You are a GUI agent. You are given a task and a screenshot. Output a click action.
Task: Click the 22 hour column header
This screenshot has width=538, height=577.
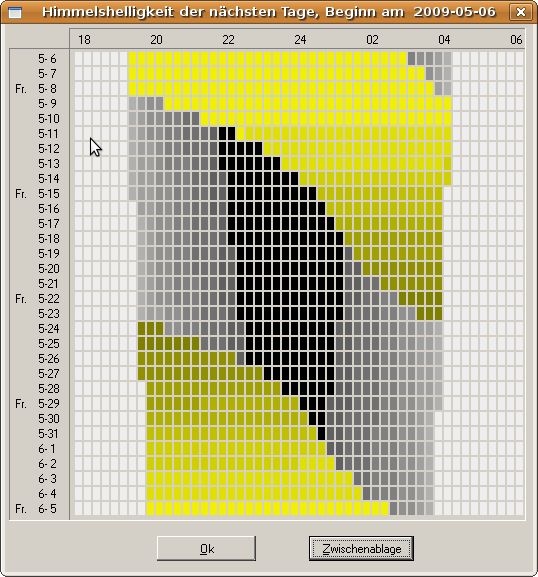tap(228, 39)
